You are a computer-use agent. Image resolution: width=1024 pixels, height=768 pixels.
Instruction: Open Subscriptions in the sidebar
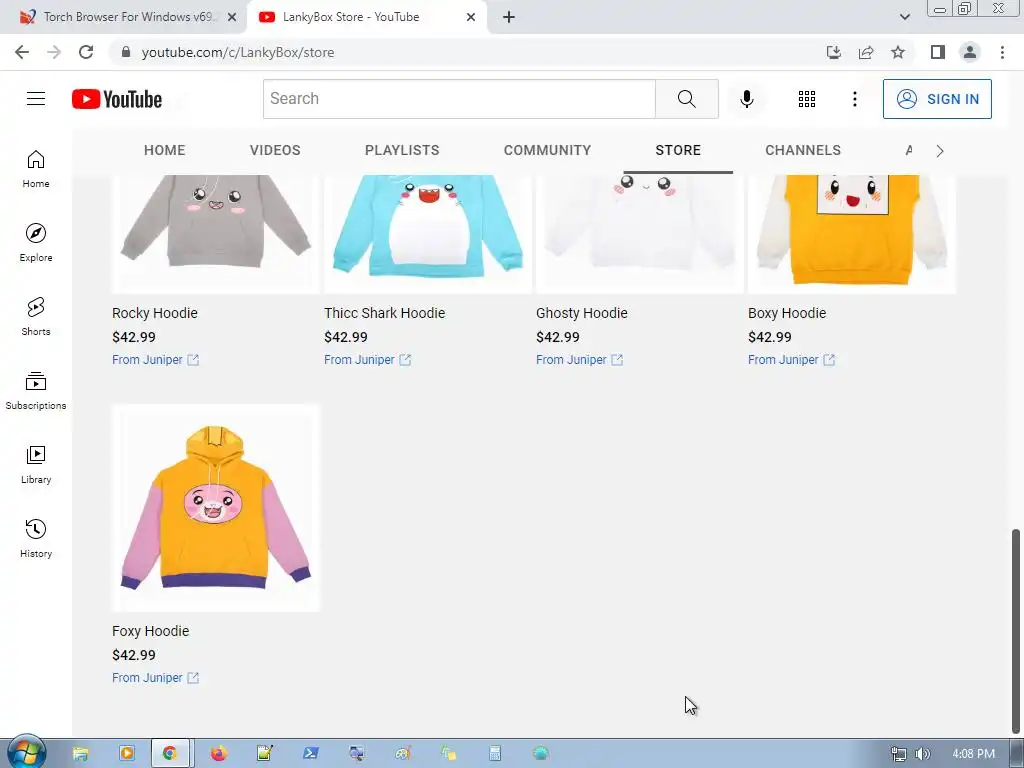pyautogui.click(x=36, y=391)
